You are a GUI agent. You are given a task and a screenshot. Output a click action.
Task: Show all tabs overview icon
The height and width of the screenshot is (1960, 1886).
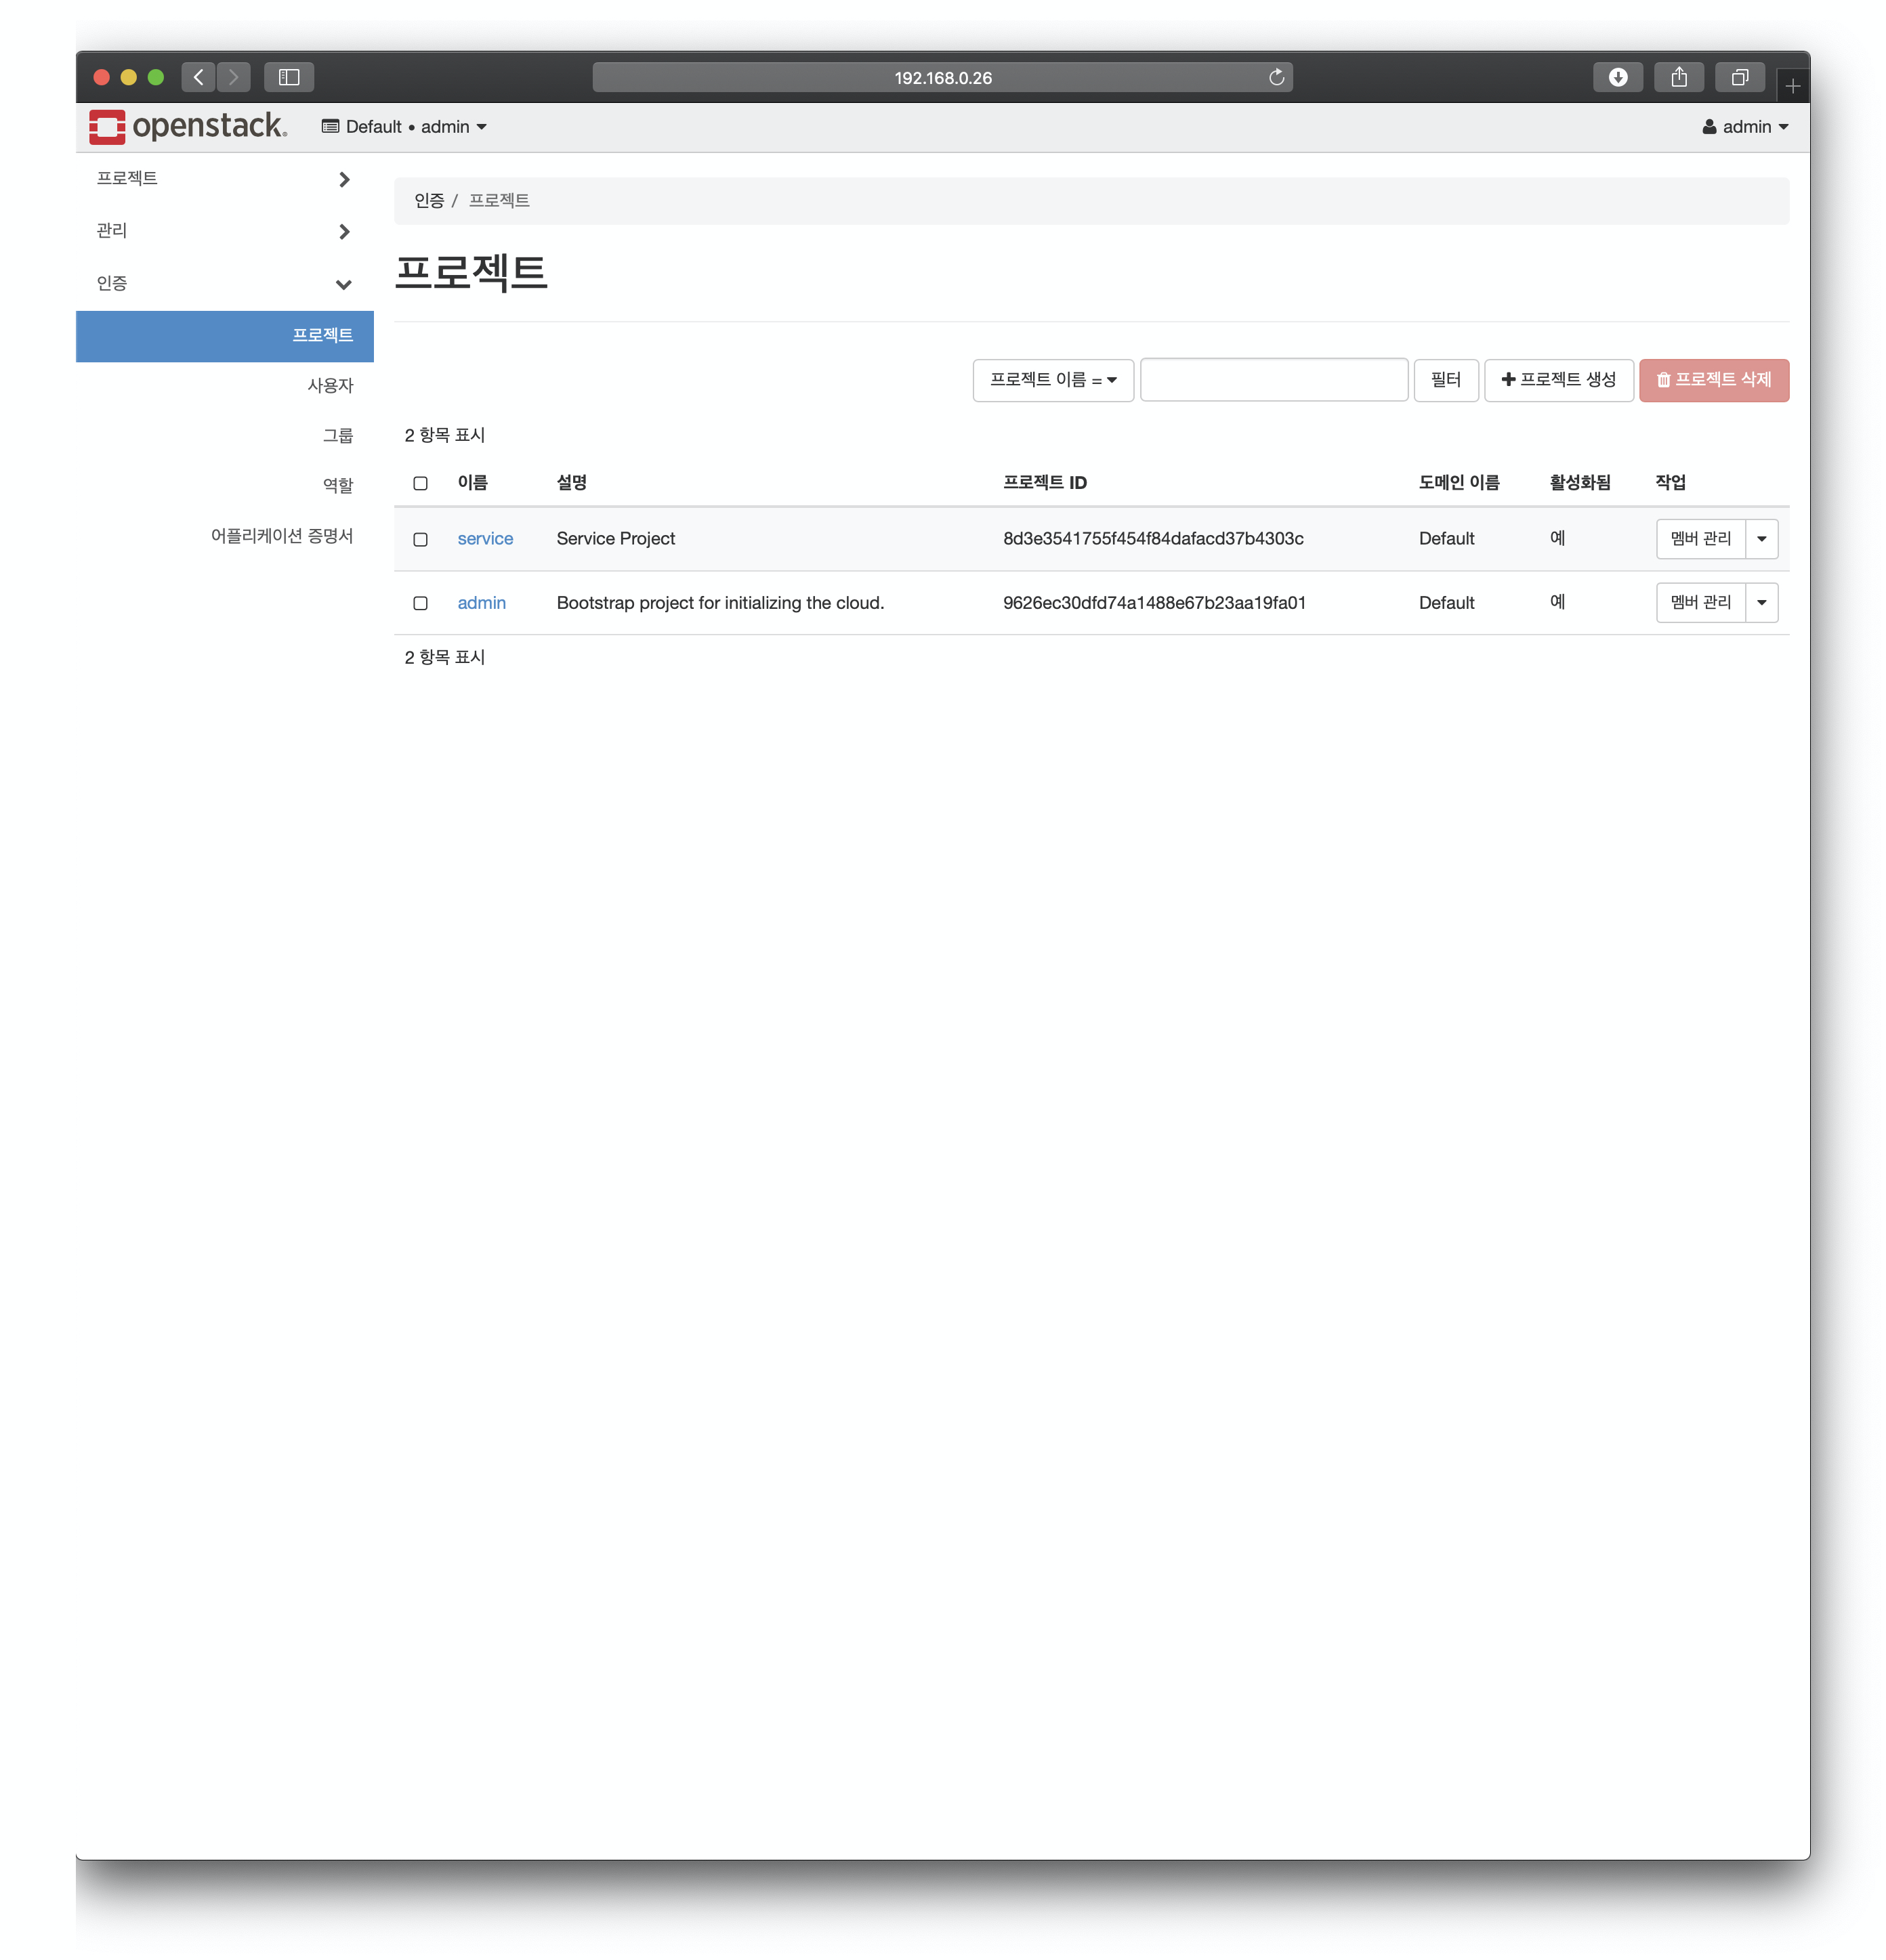tap(1739, 78)
